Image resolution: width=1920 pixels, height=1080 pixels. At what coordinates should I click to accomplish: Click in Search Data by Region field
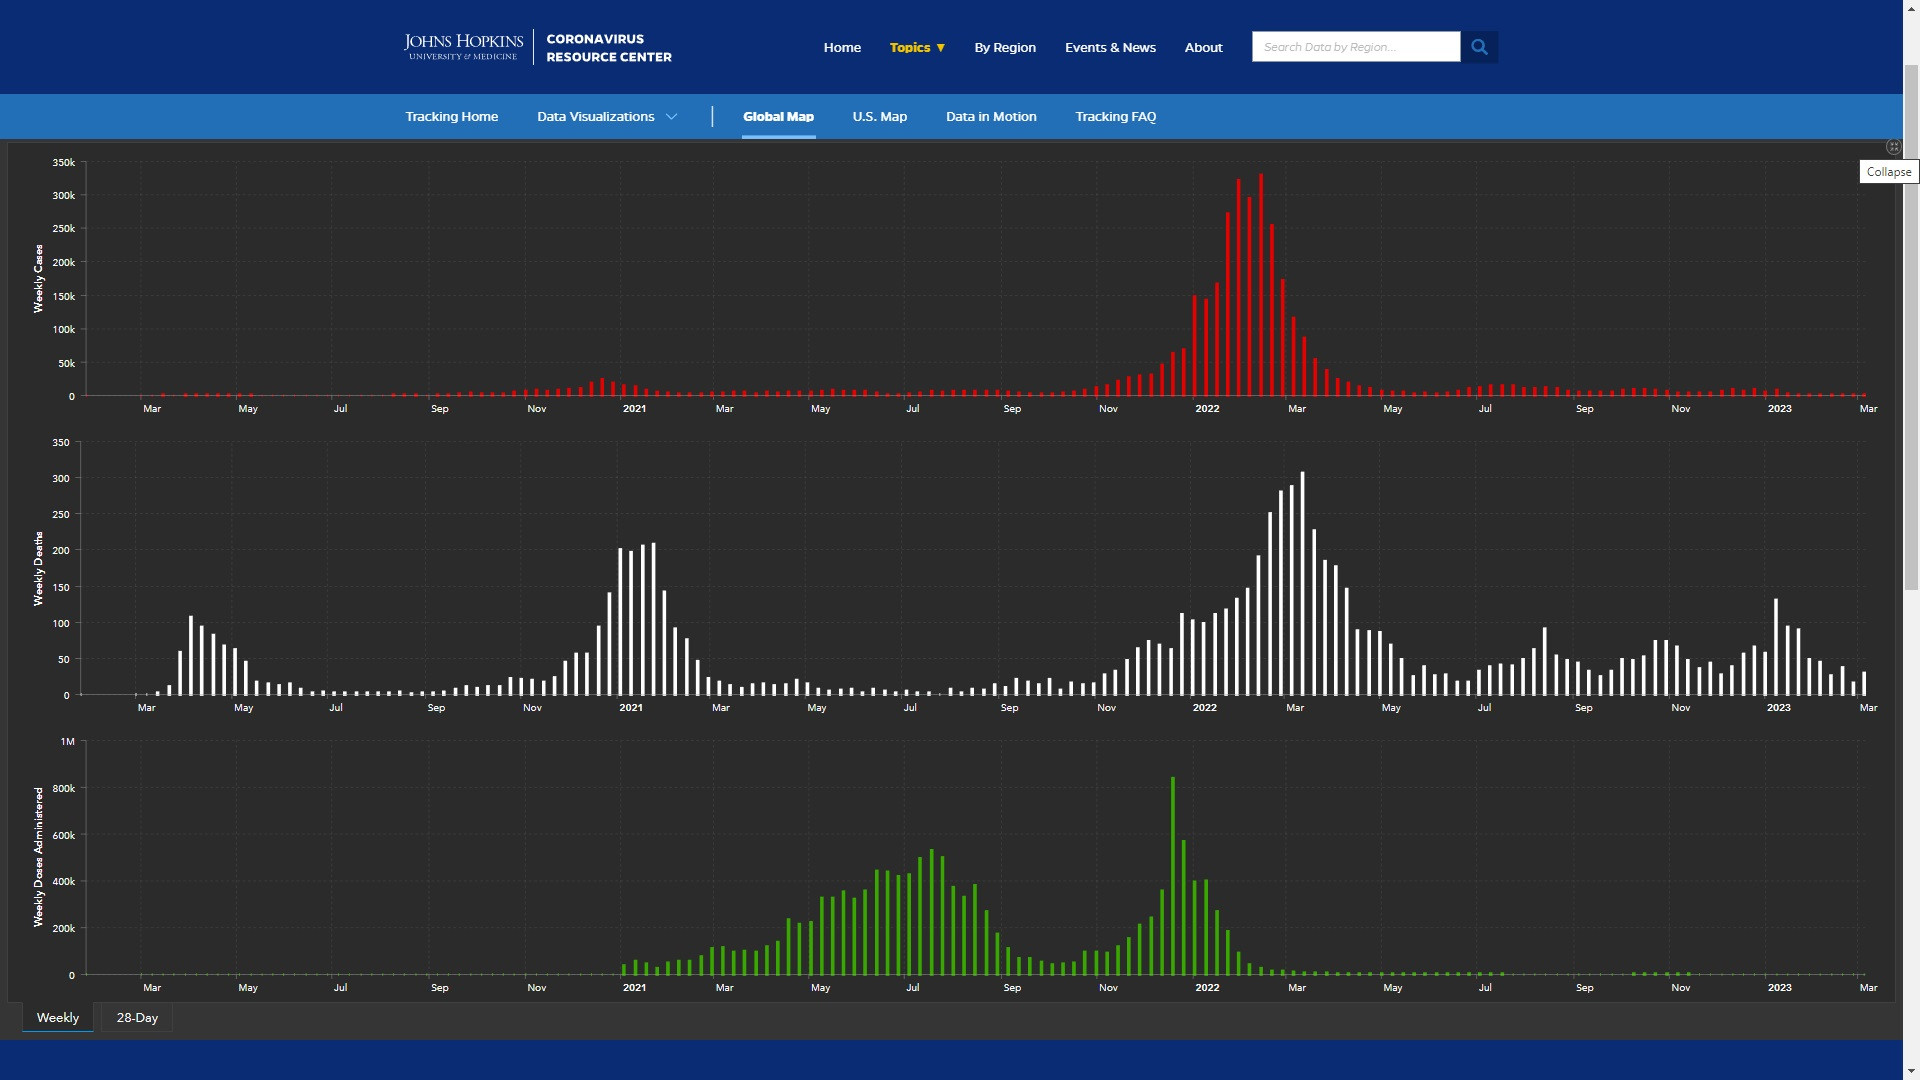(x=1355, y=47)
